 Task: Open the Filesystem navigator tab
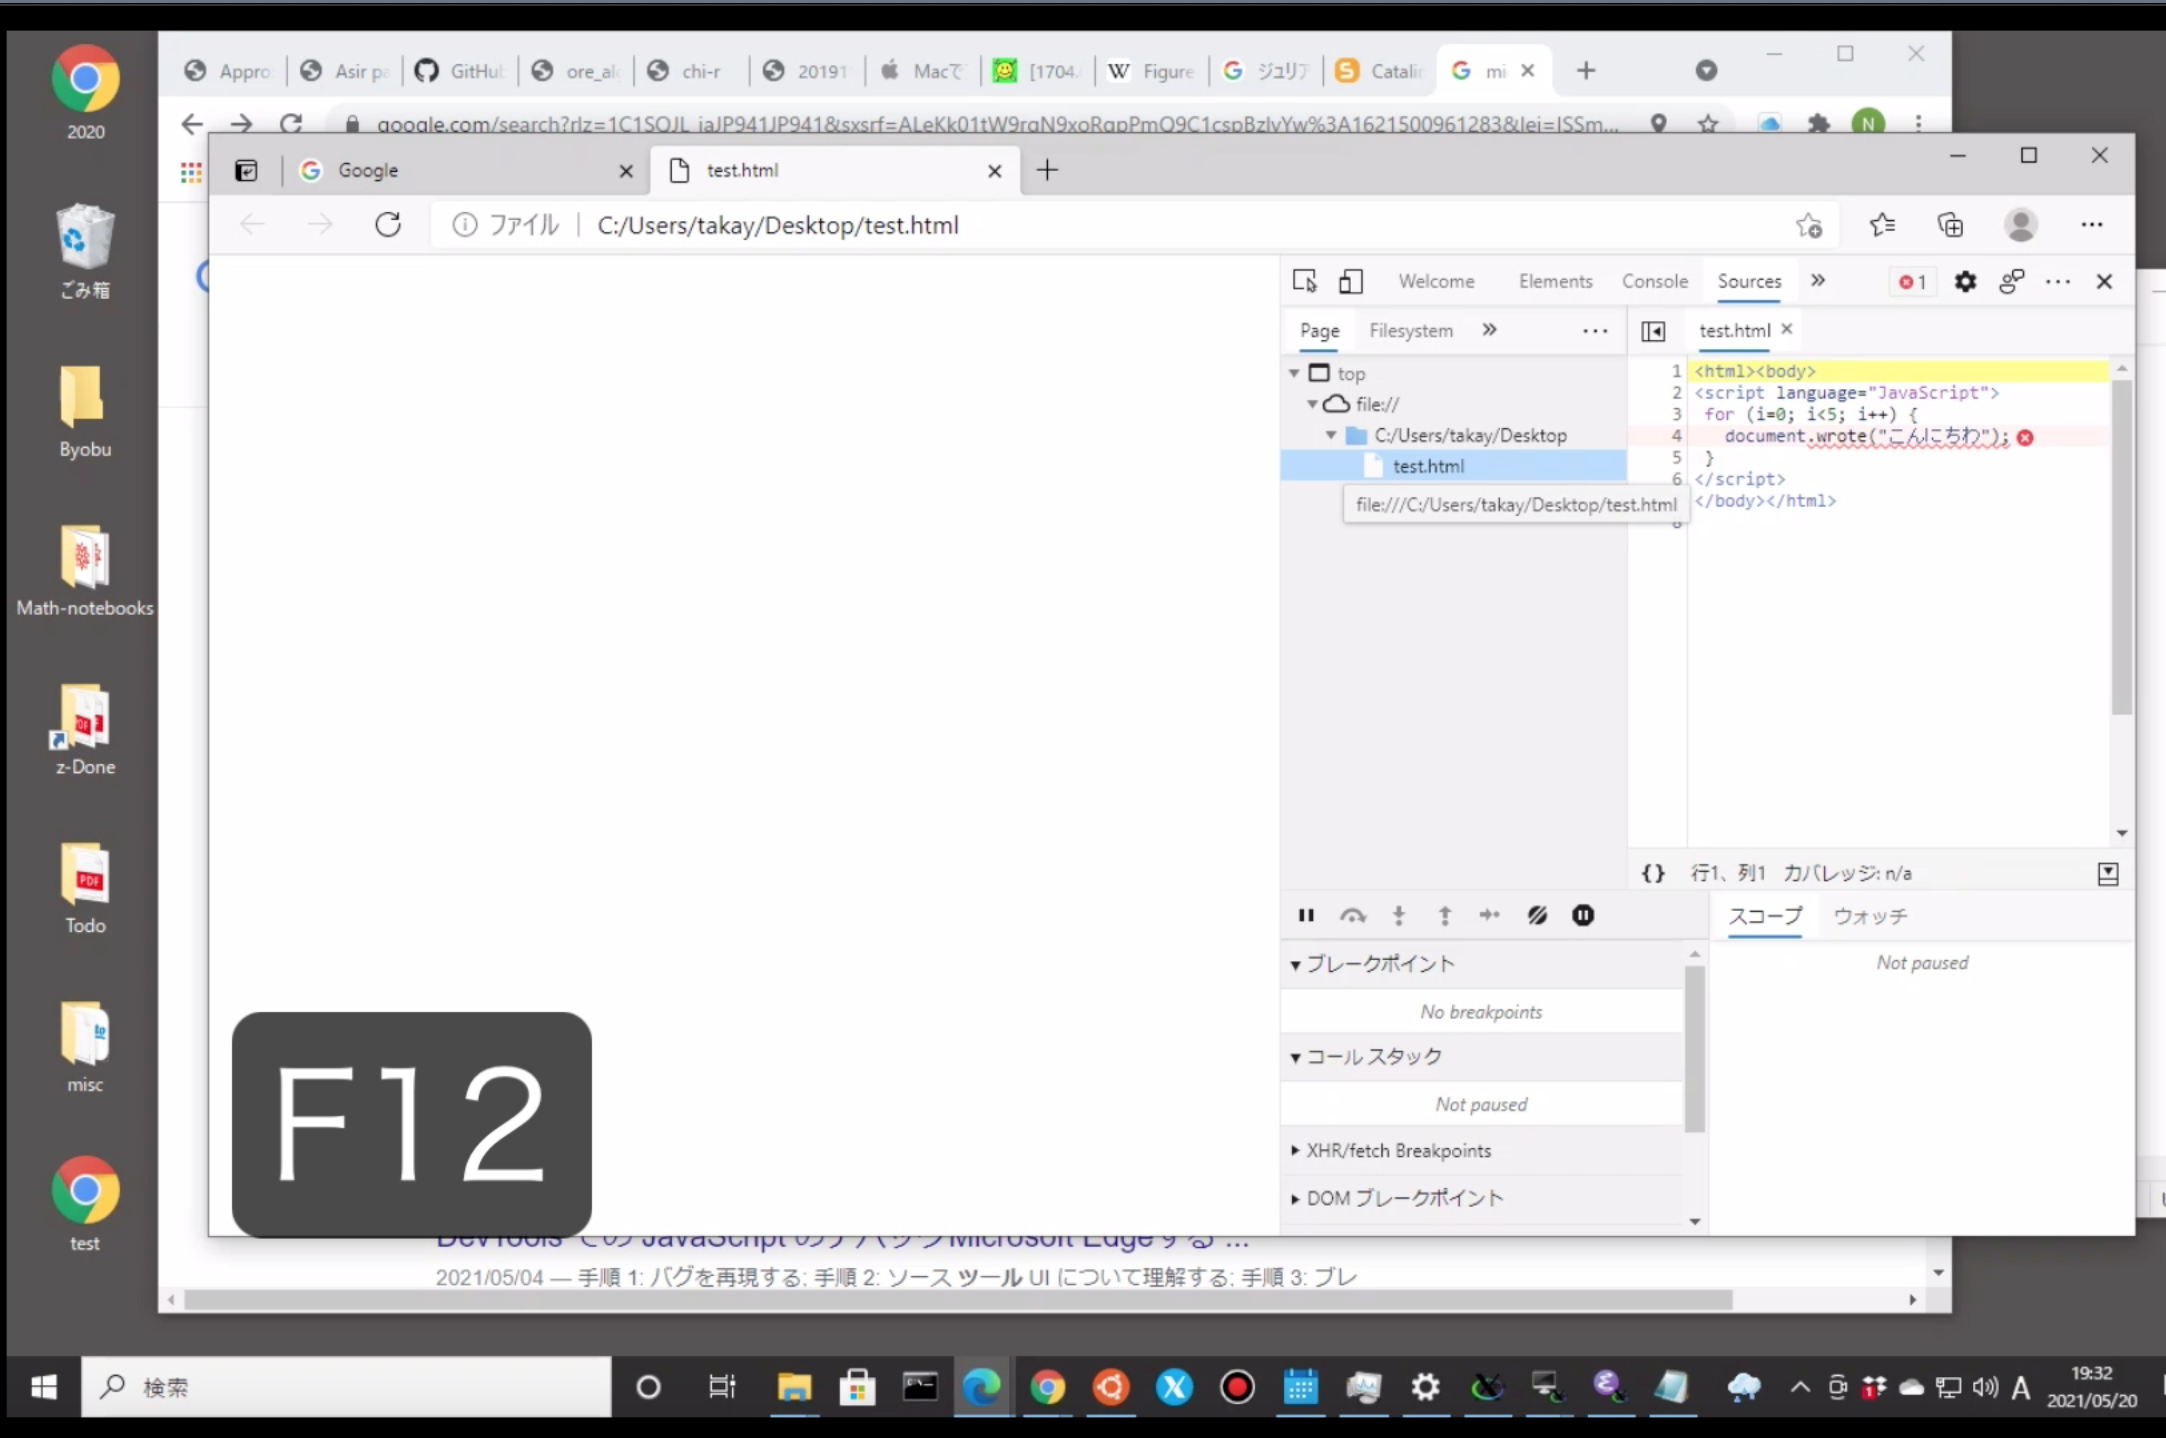pos(1410,330)
